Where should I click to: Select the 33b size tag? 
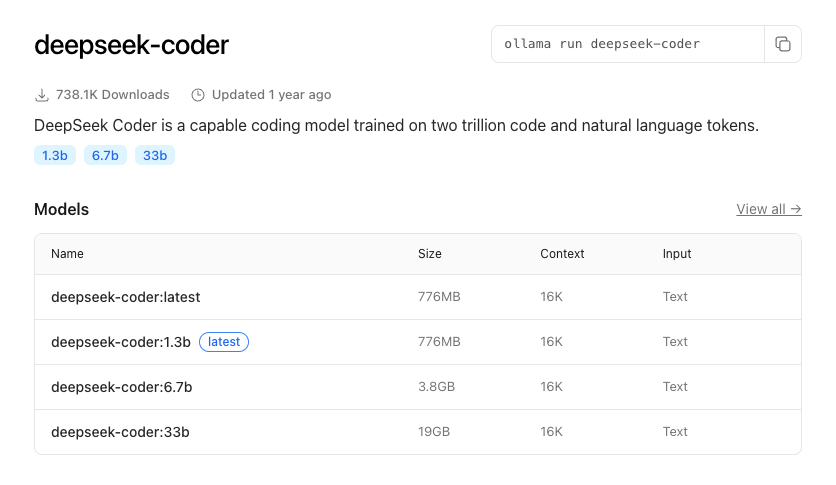click(155, 155)
